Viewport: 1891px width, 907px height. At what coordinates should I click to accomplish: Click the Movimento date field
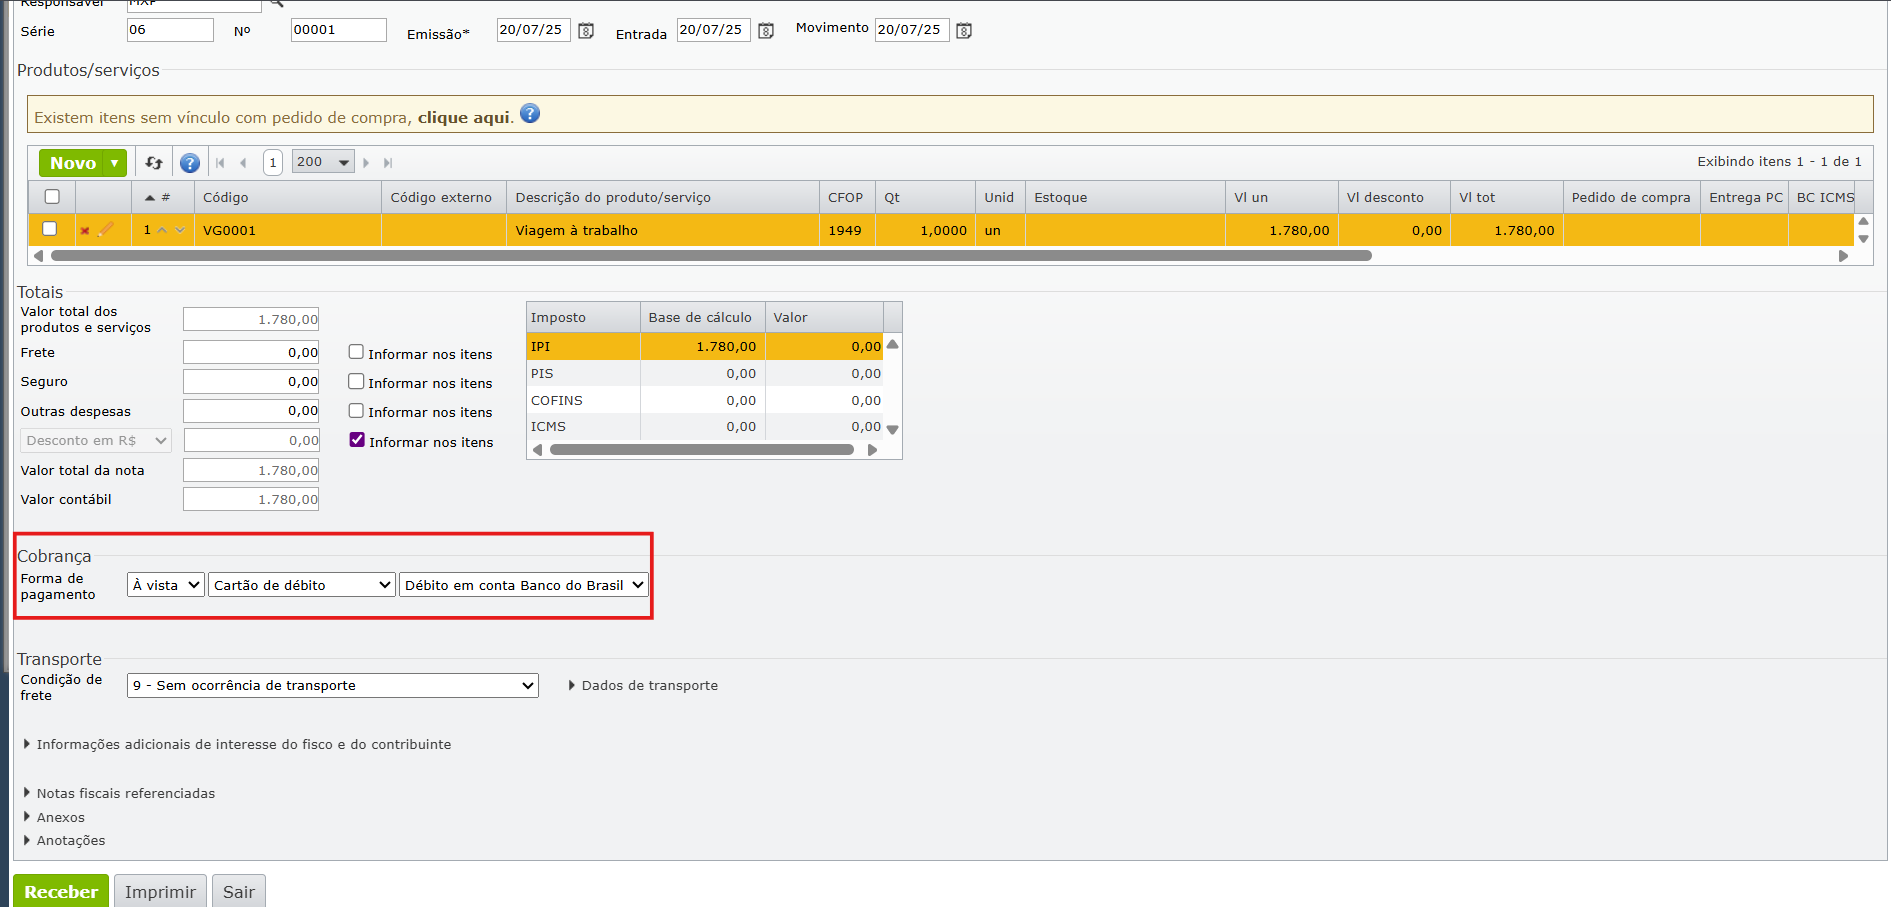pyautogui.click(x=911, y=30)
